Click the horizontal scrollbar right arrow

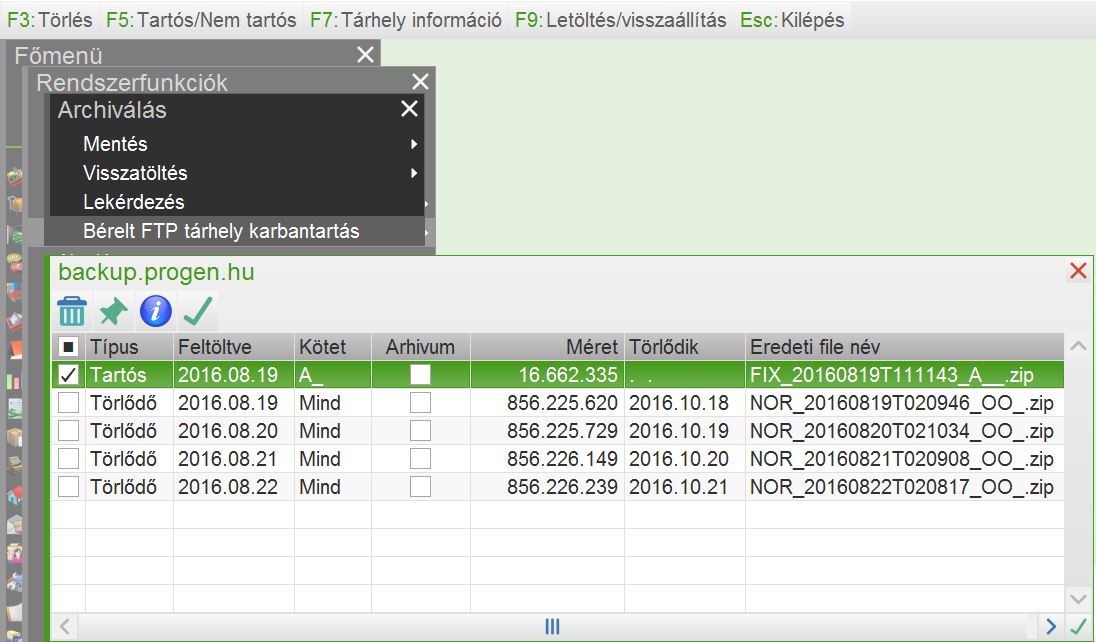(x=1051, y=626)
